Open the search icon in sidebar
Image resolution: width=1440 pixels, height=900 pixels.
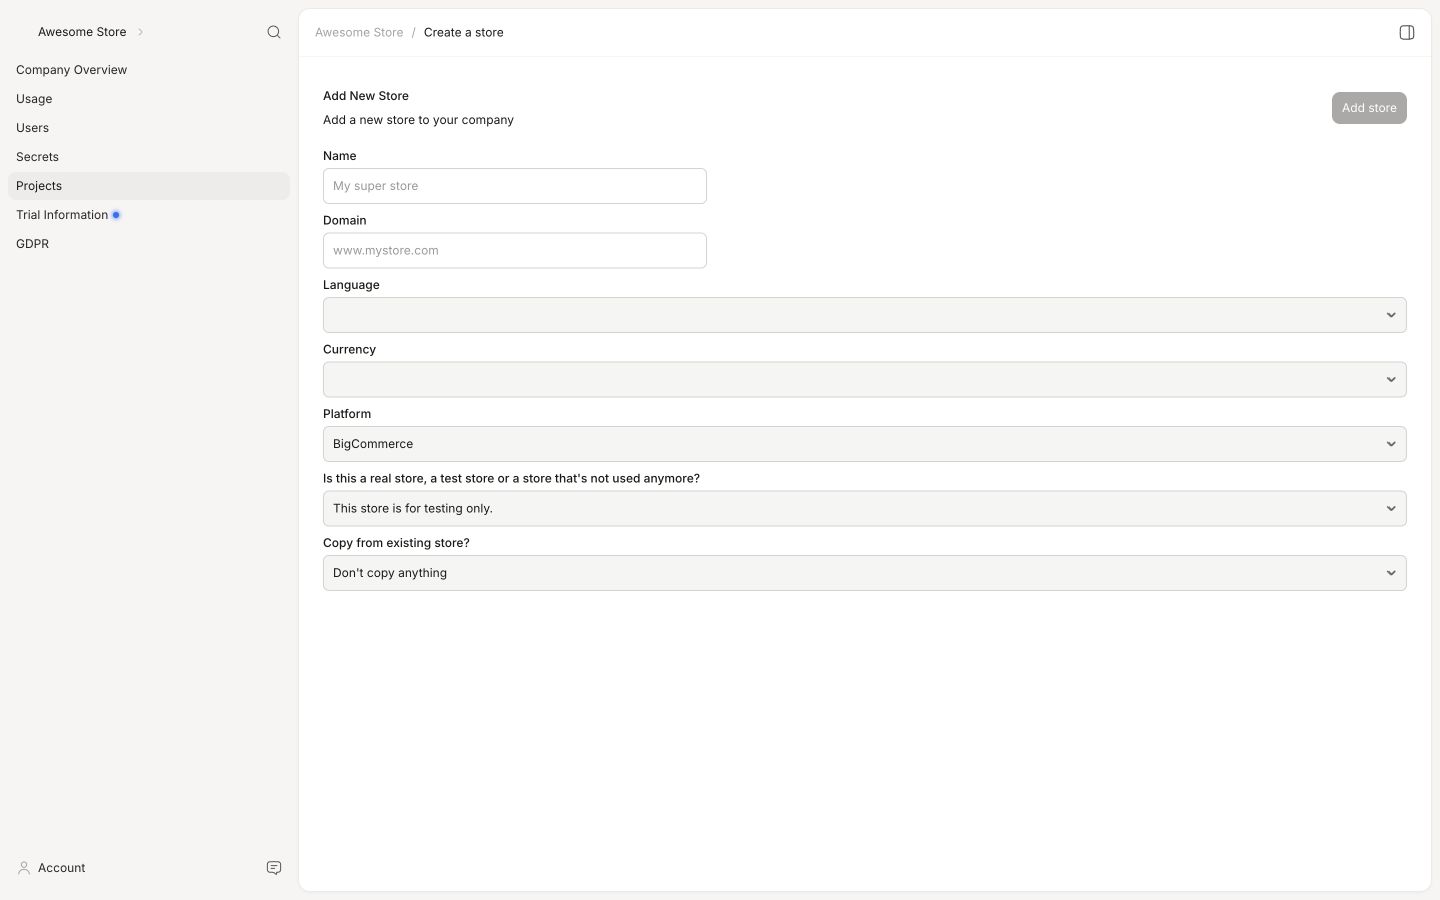point(274,32)
